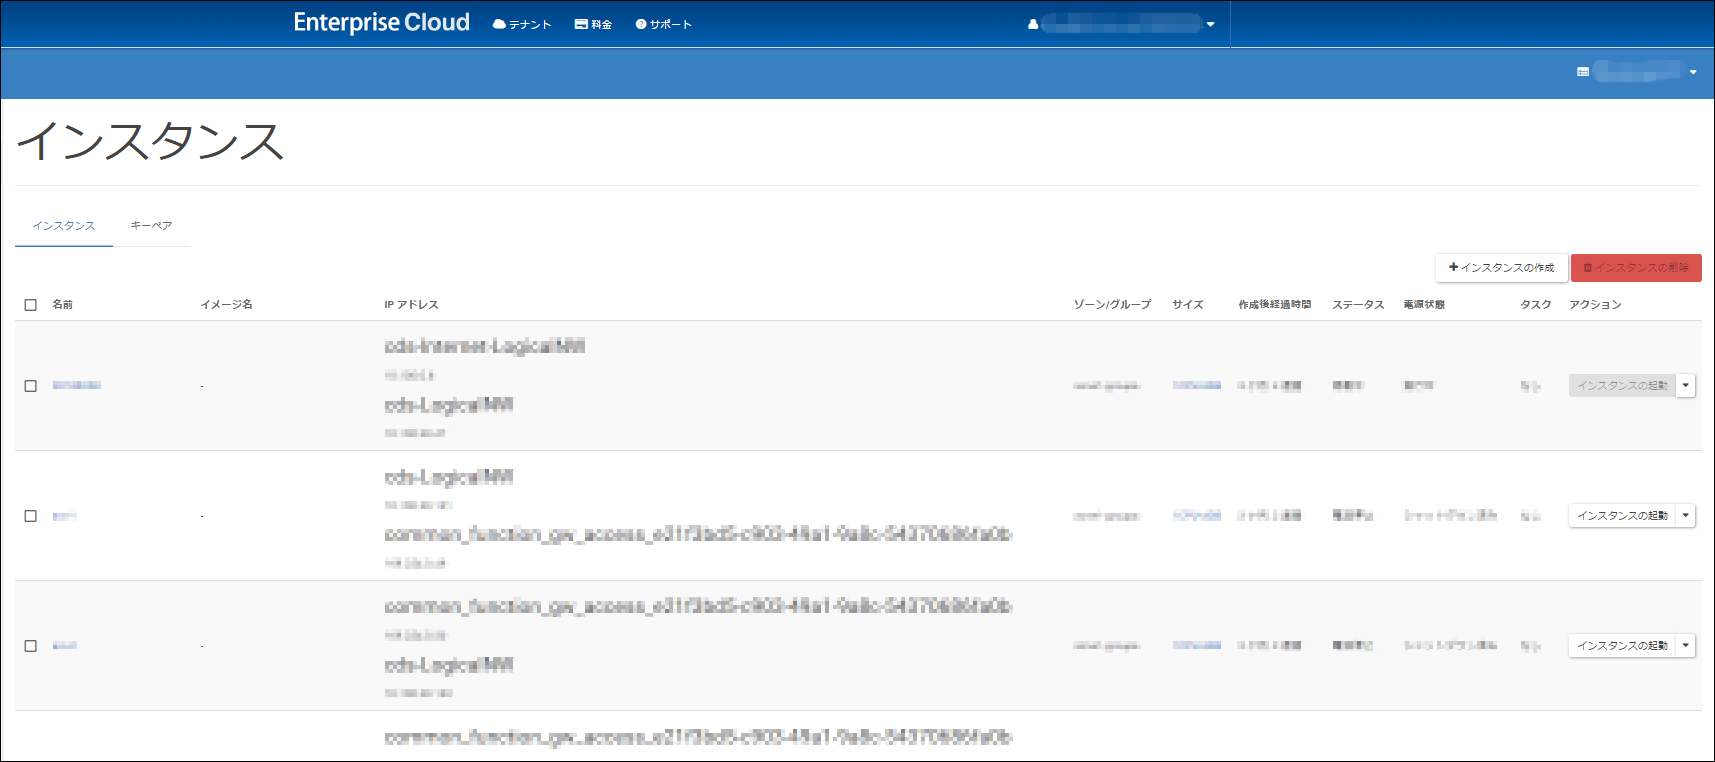Viewport: 1715px width, 762px height.
Task: Click the 電源状態 column header
Action: coord(1424,305)
